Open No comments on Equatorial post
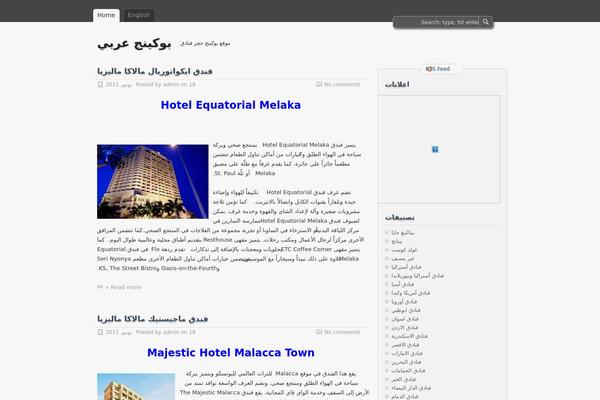Image resolution: width=600 pixels, height=400 pixels. point(342,84)
